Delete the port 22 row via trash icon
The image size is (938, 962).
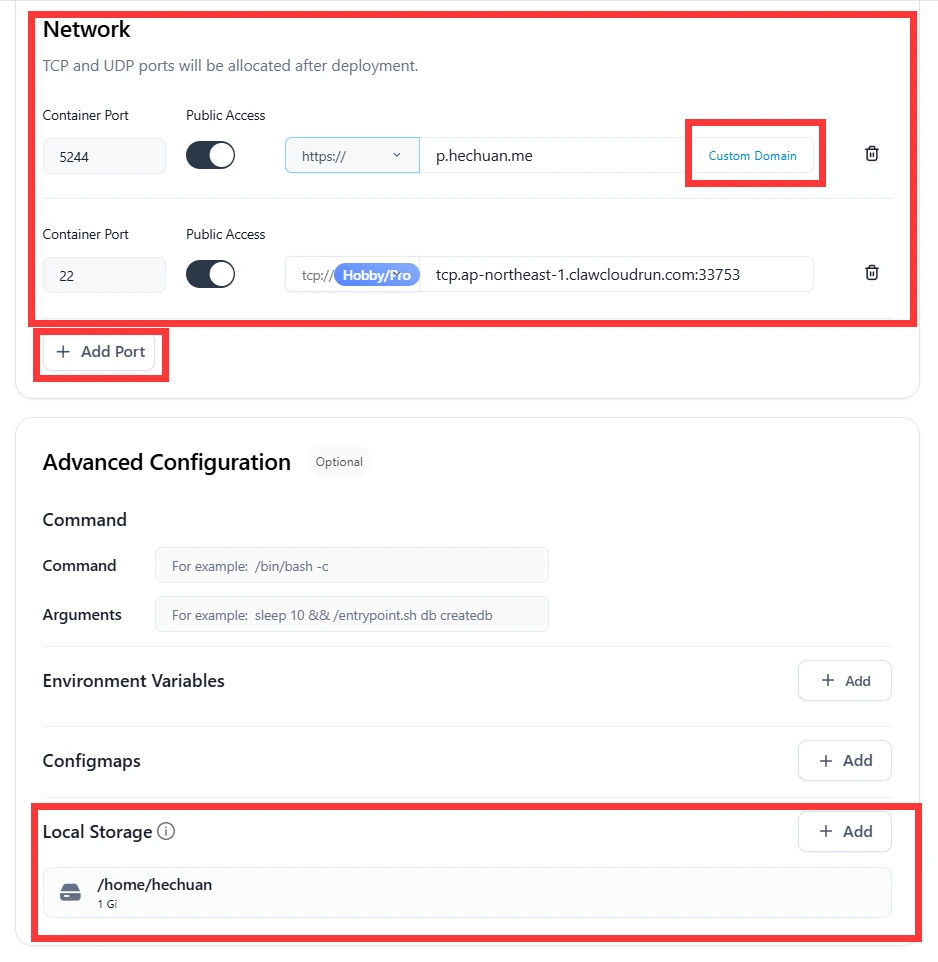point(872,273)
